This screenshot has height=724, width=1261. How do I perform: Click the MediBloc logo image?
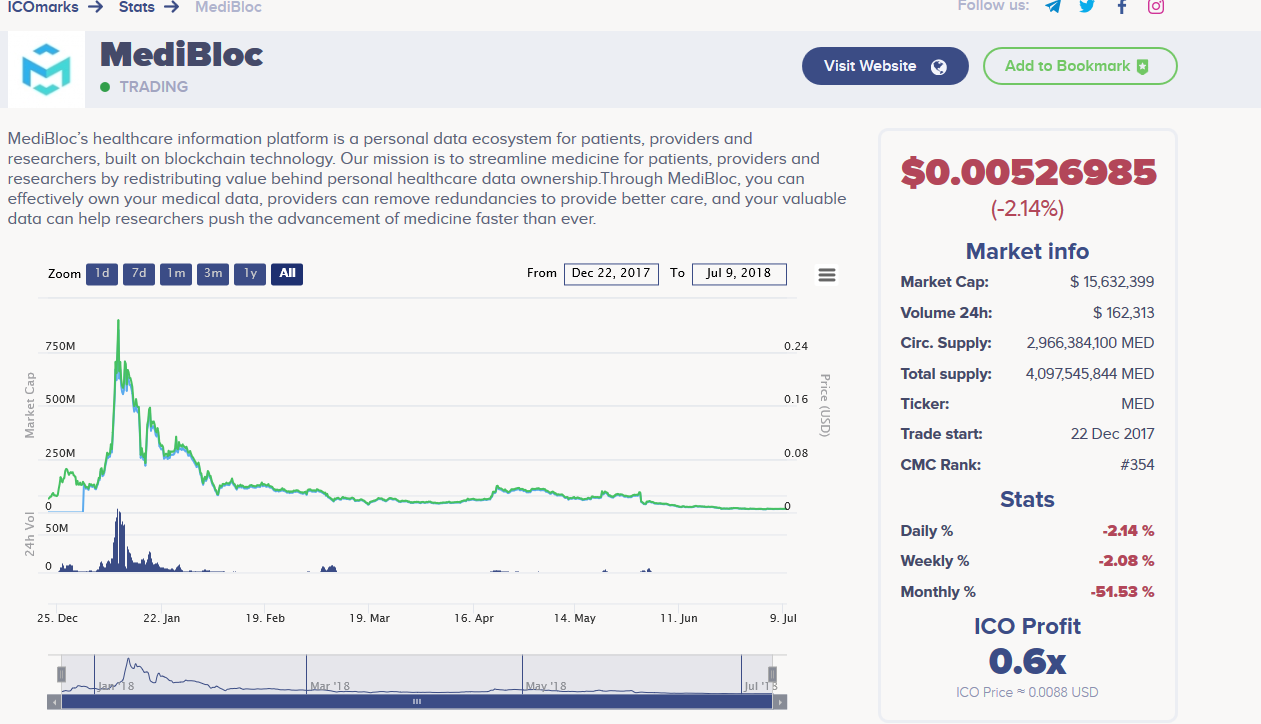pos(46,69)
